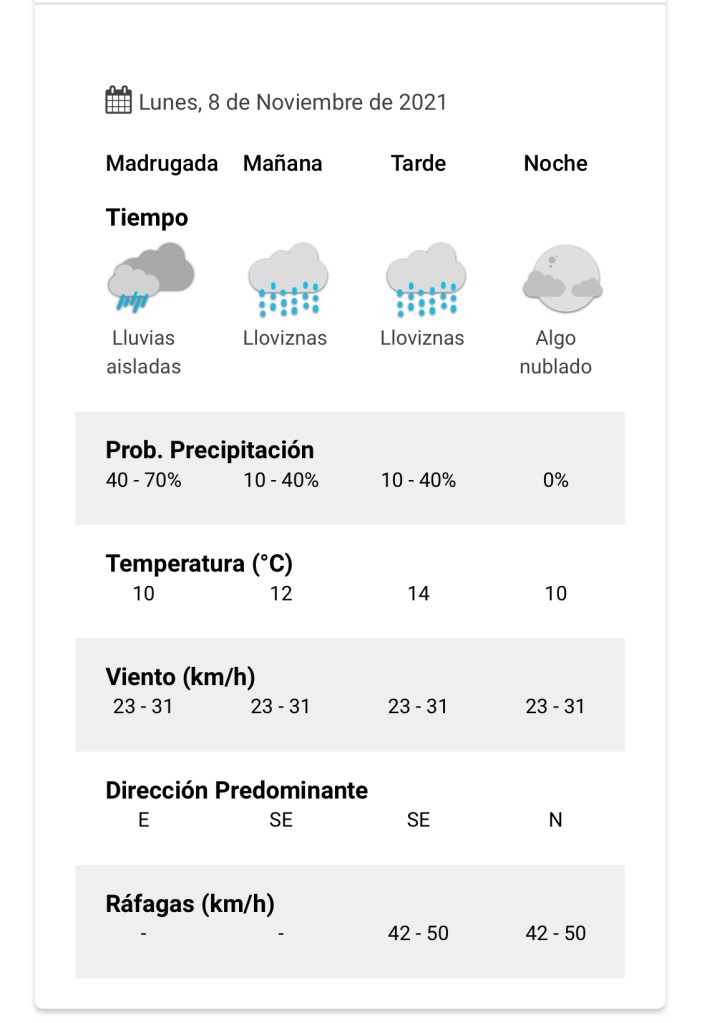Click the Tiempo section heading
702x1023 pixels.
[147, 217]
